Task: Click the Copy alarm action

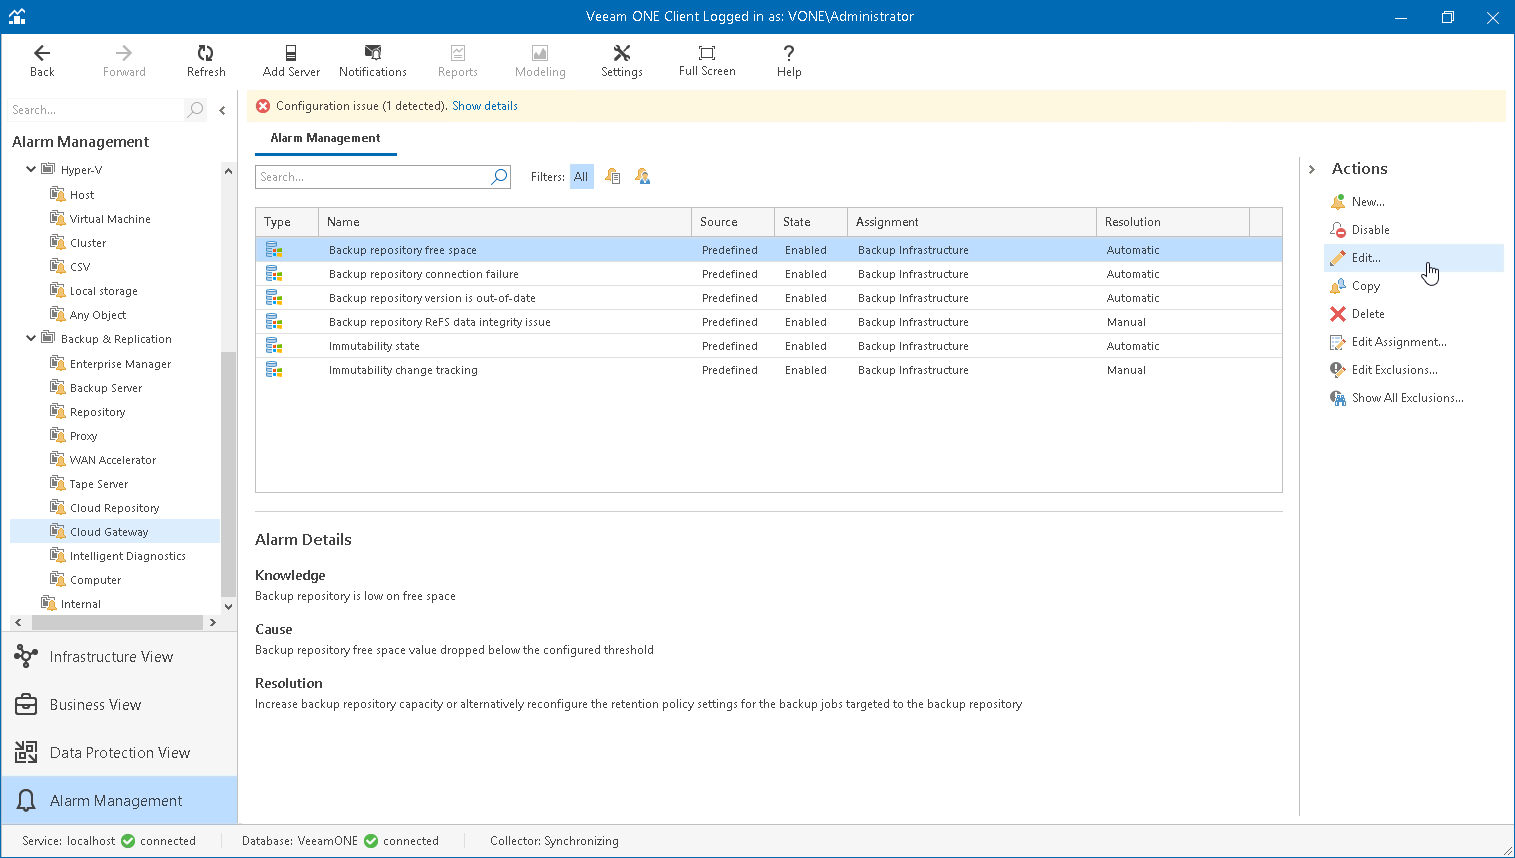Action: coord(1365,286)
